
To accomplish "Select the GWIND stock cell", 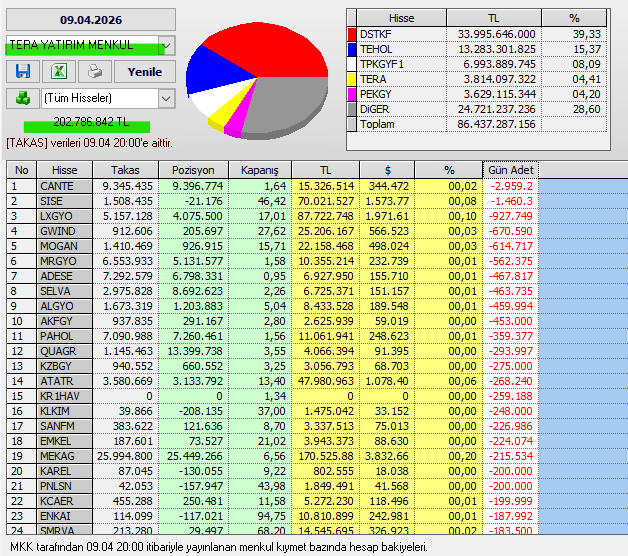I will tap(64, 231).
